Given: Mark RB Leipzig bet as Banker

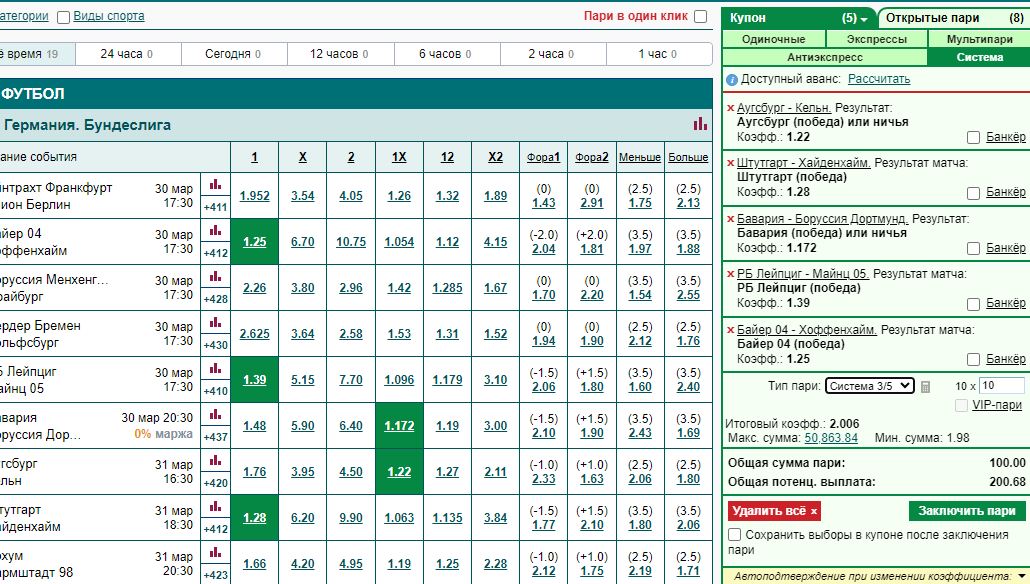Looking at the screenshot, I should coord(974,304).
